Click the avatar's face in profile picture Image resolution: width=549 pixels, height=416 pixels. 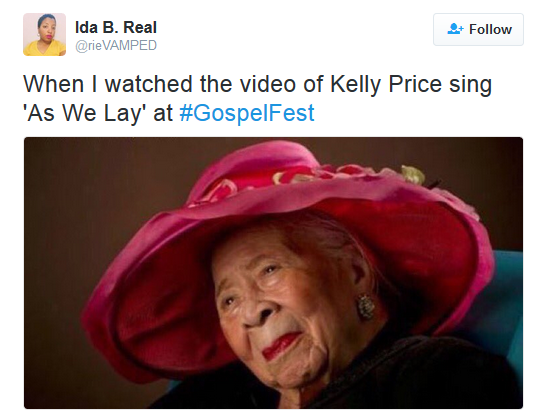[46, 31]
